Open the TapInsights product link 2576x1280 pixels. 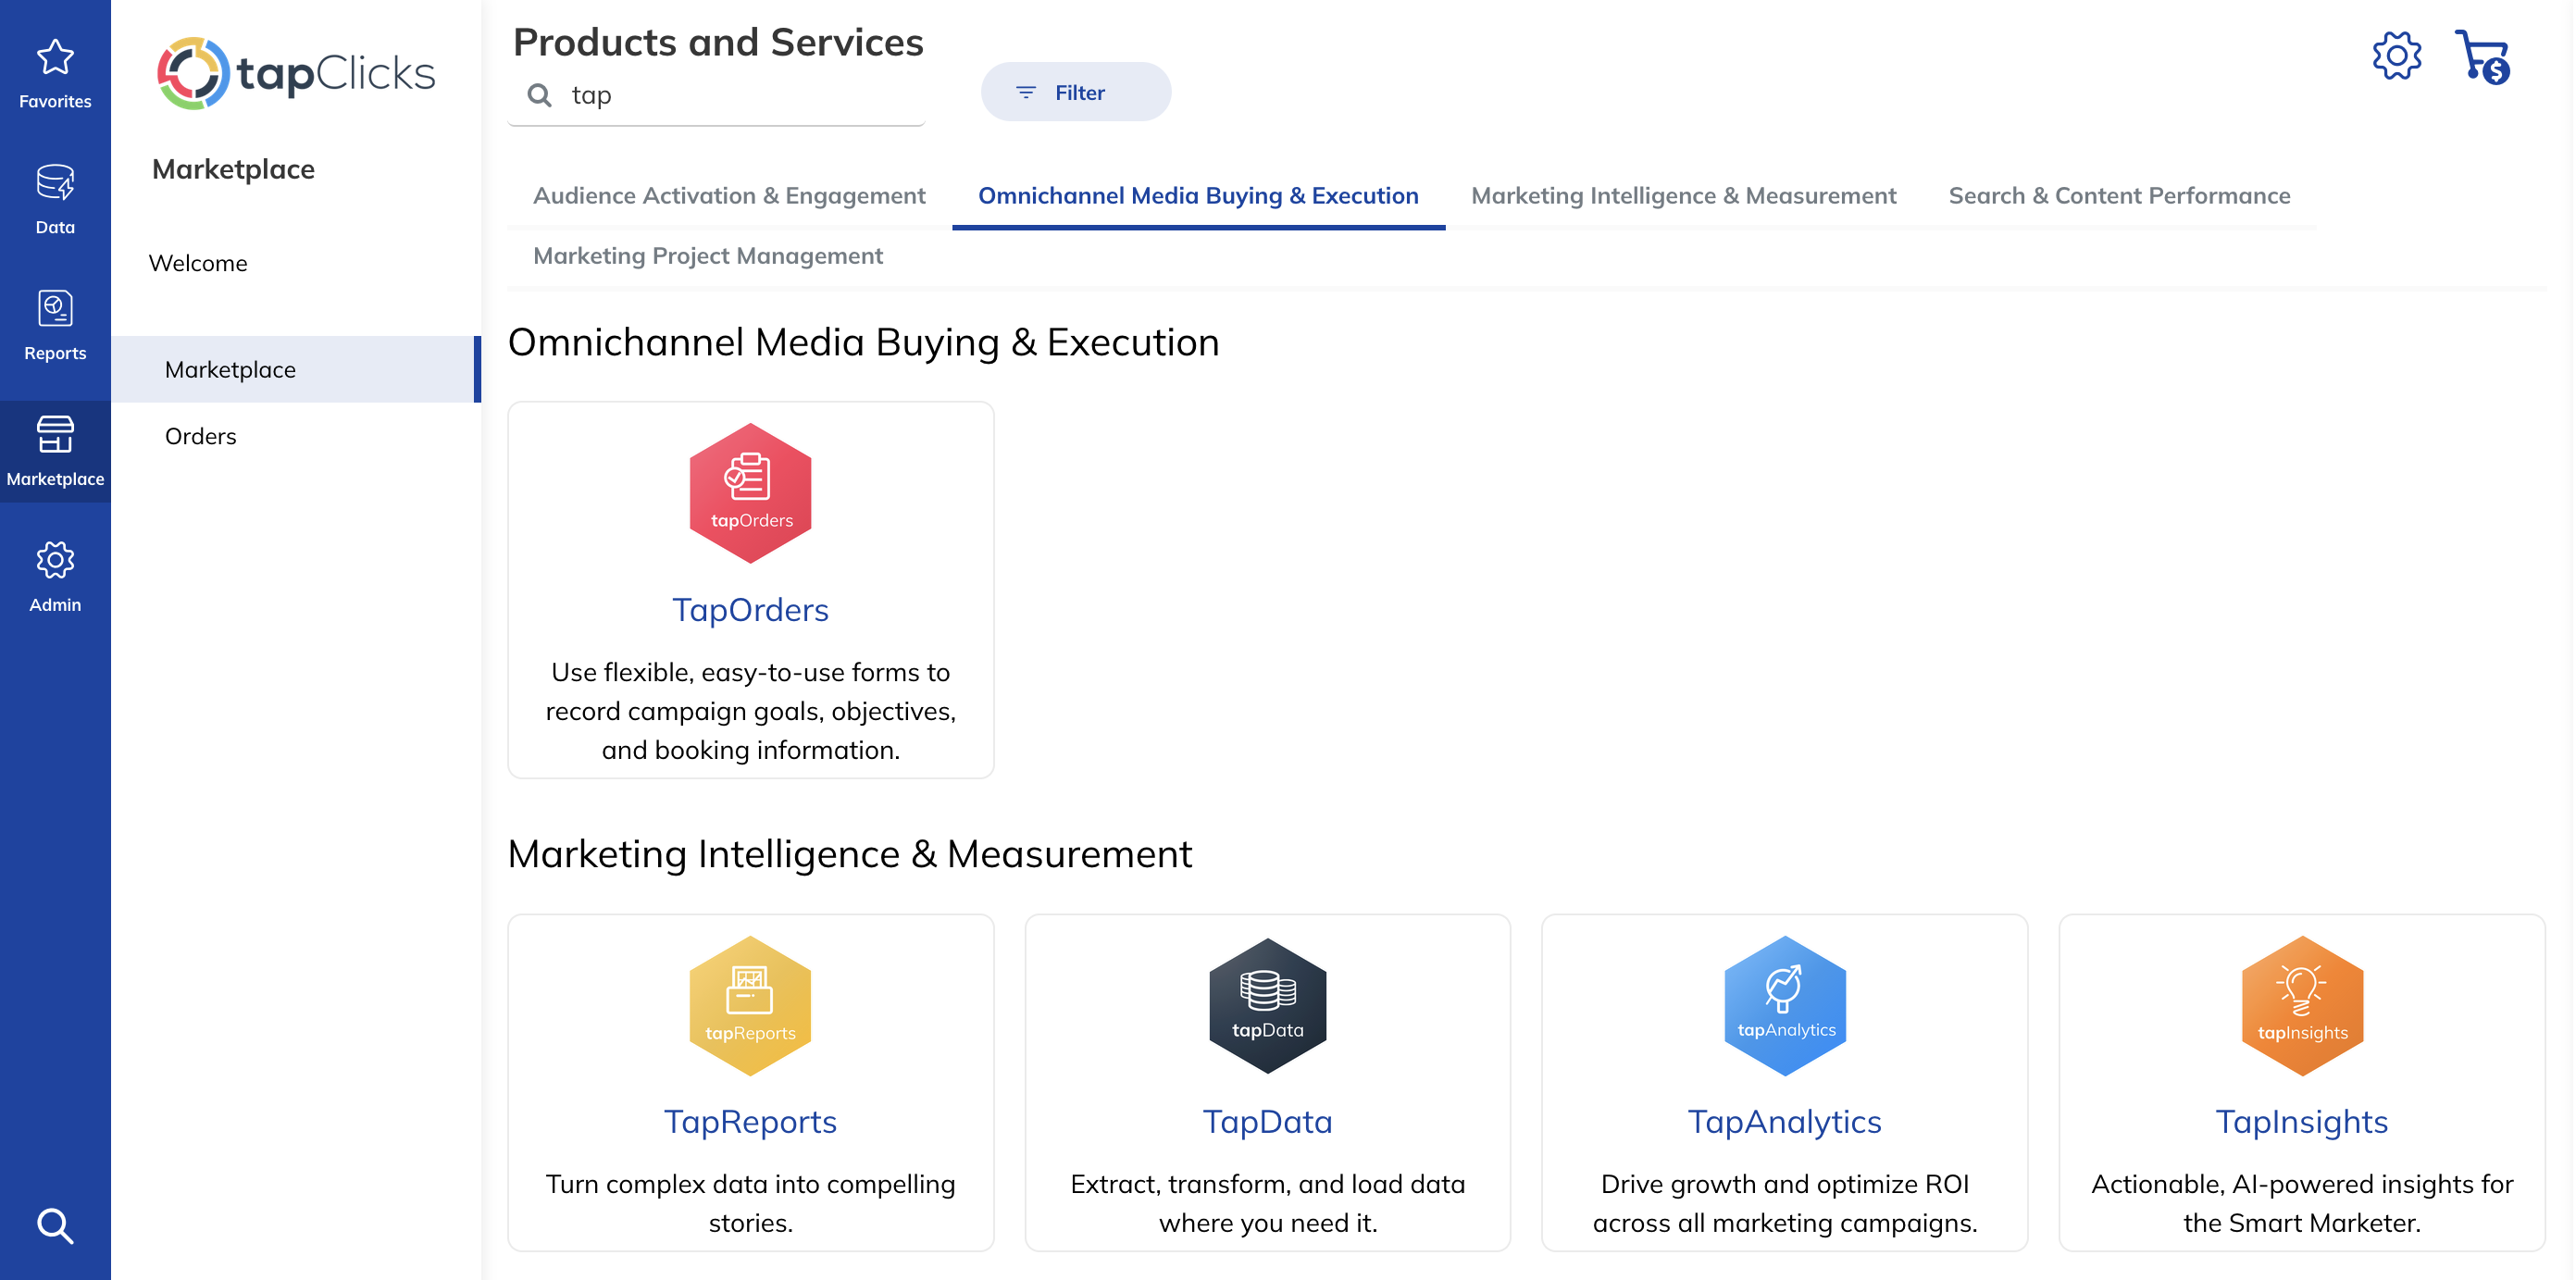[2302, 1122]
